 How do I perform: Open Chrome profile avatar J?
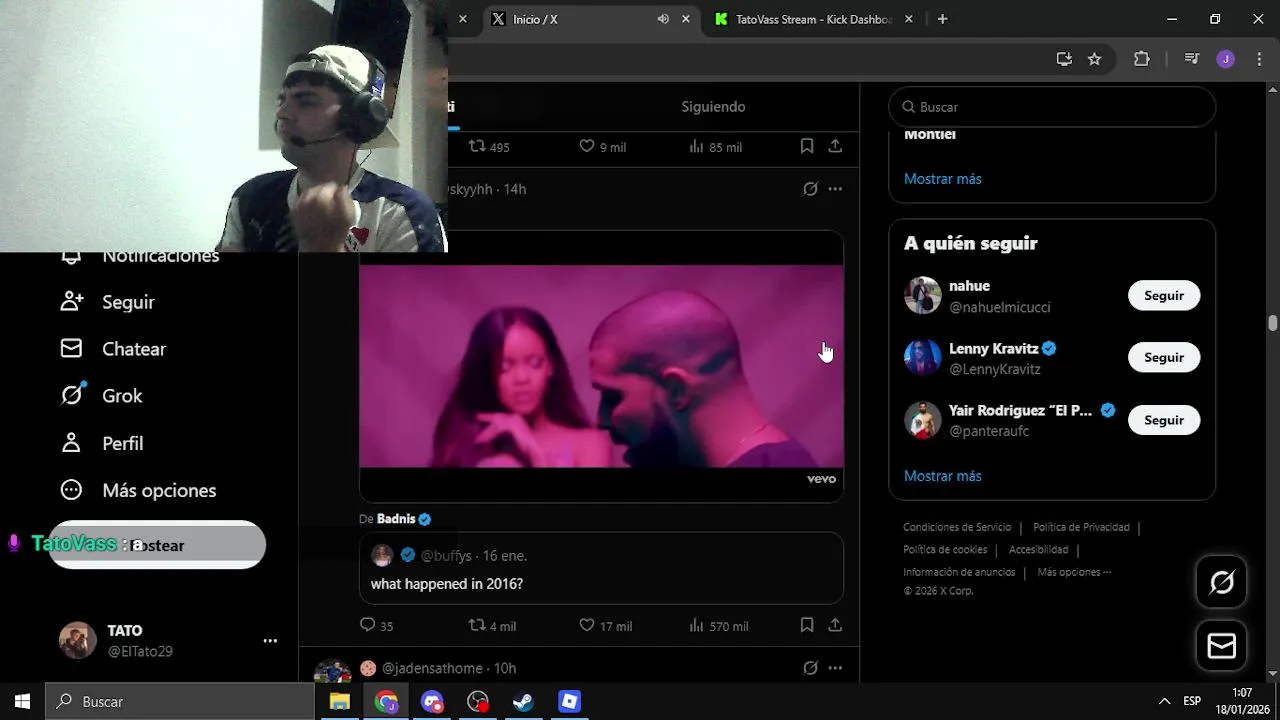[1225, 59]
